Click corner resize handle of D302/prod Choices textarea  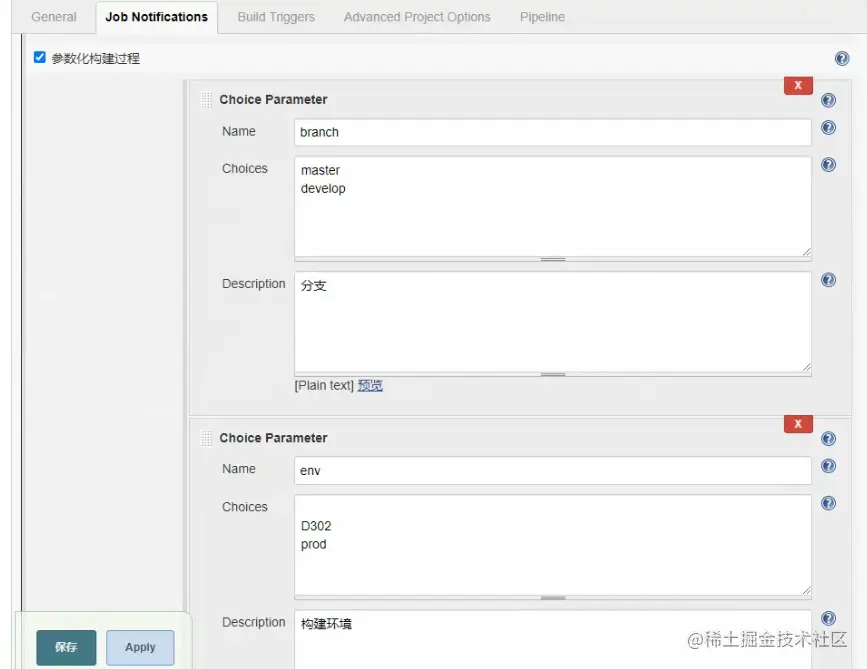[807, 590]
